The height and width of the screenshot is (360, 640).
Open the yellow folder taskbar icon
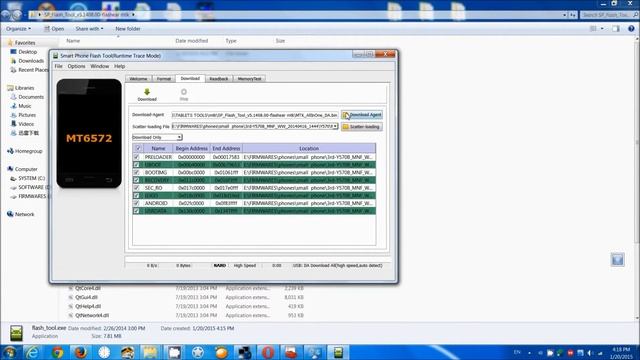tap(151, 352)
